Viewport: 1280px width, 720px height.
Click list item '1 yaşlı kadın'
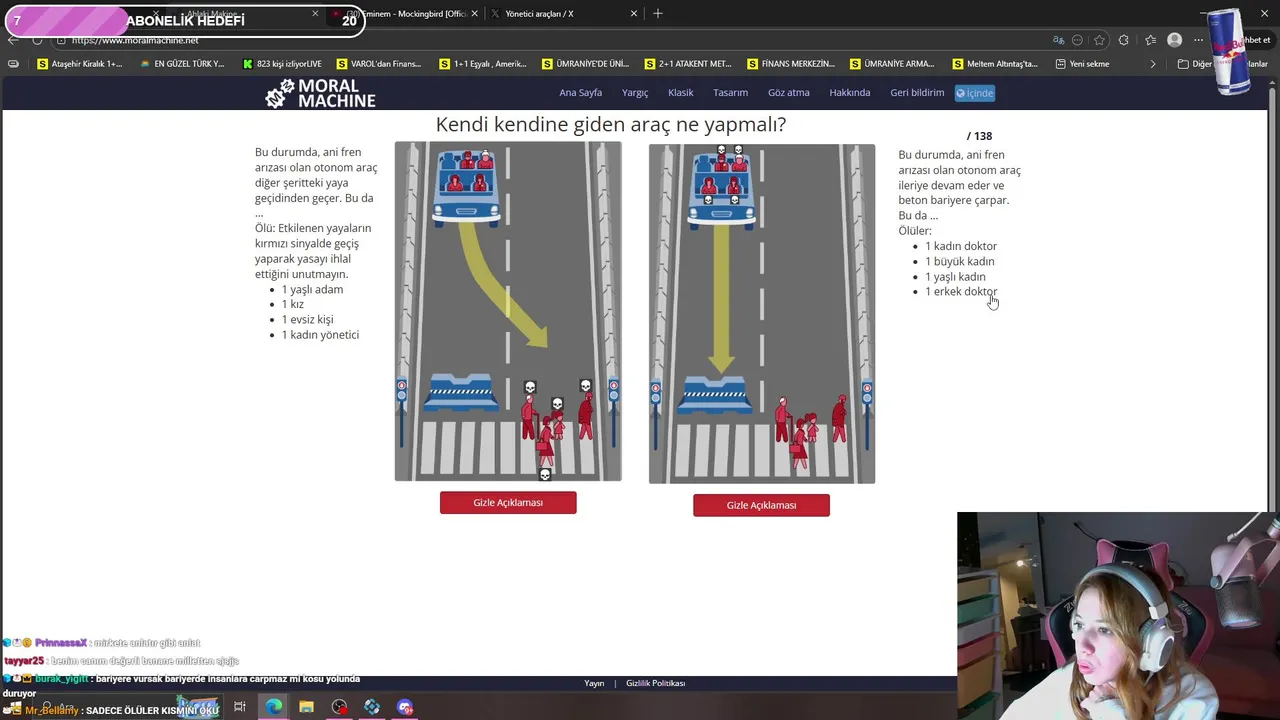[x=955, y=277]
